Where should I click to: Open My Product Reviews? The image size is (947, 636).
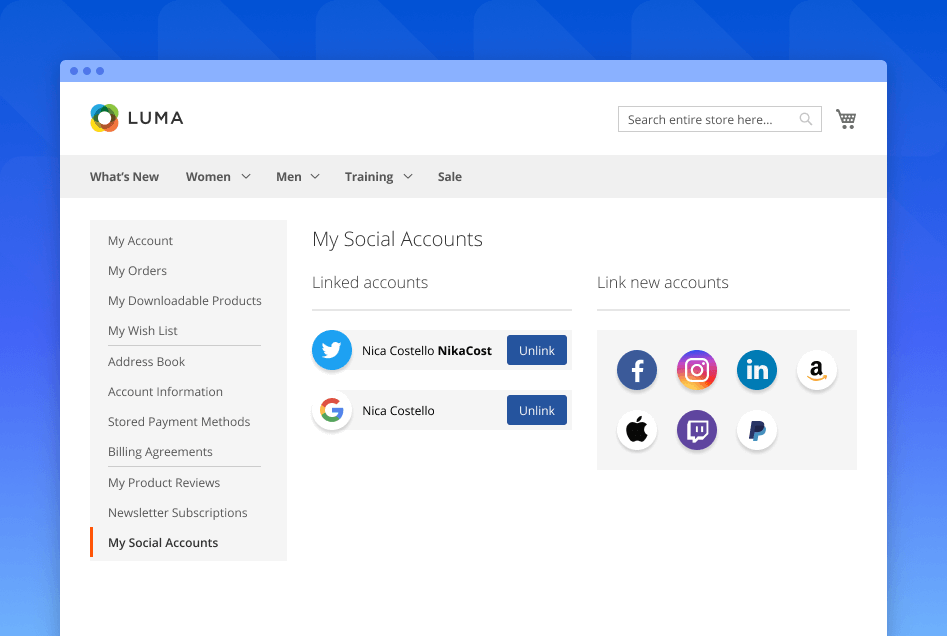pyautogui.click(x=164, y=483)
